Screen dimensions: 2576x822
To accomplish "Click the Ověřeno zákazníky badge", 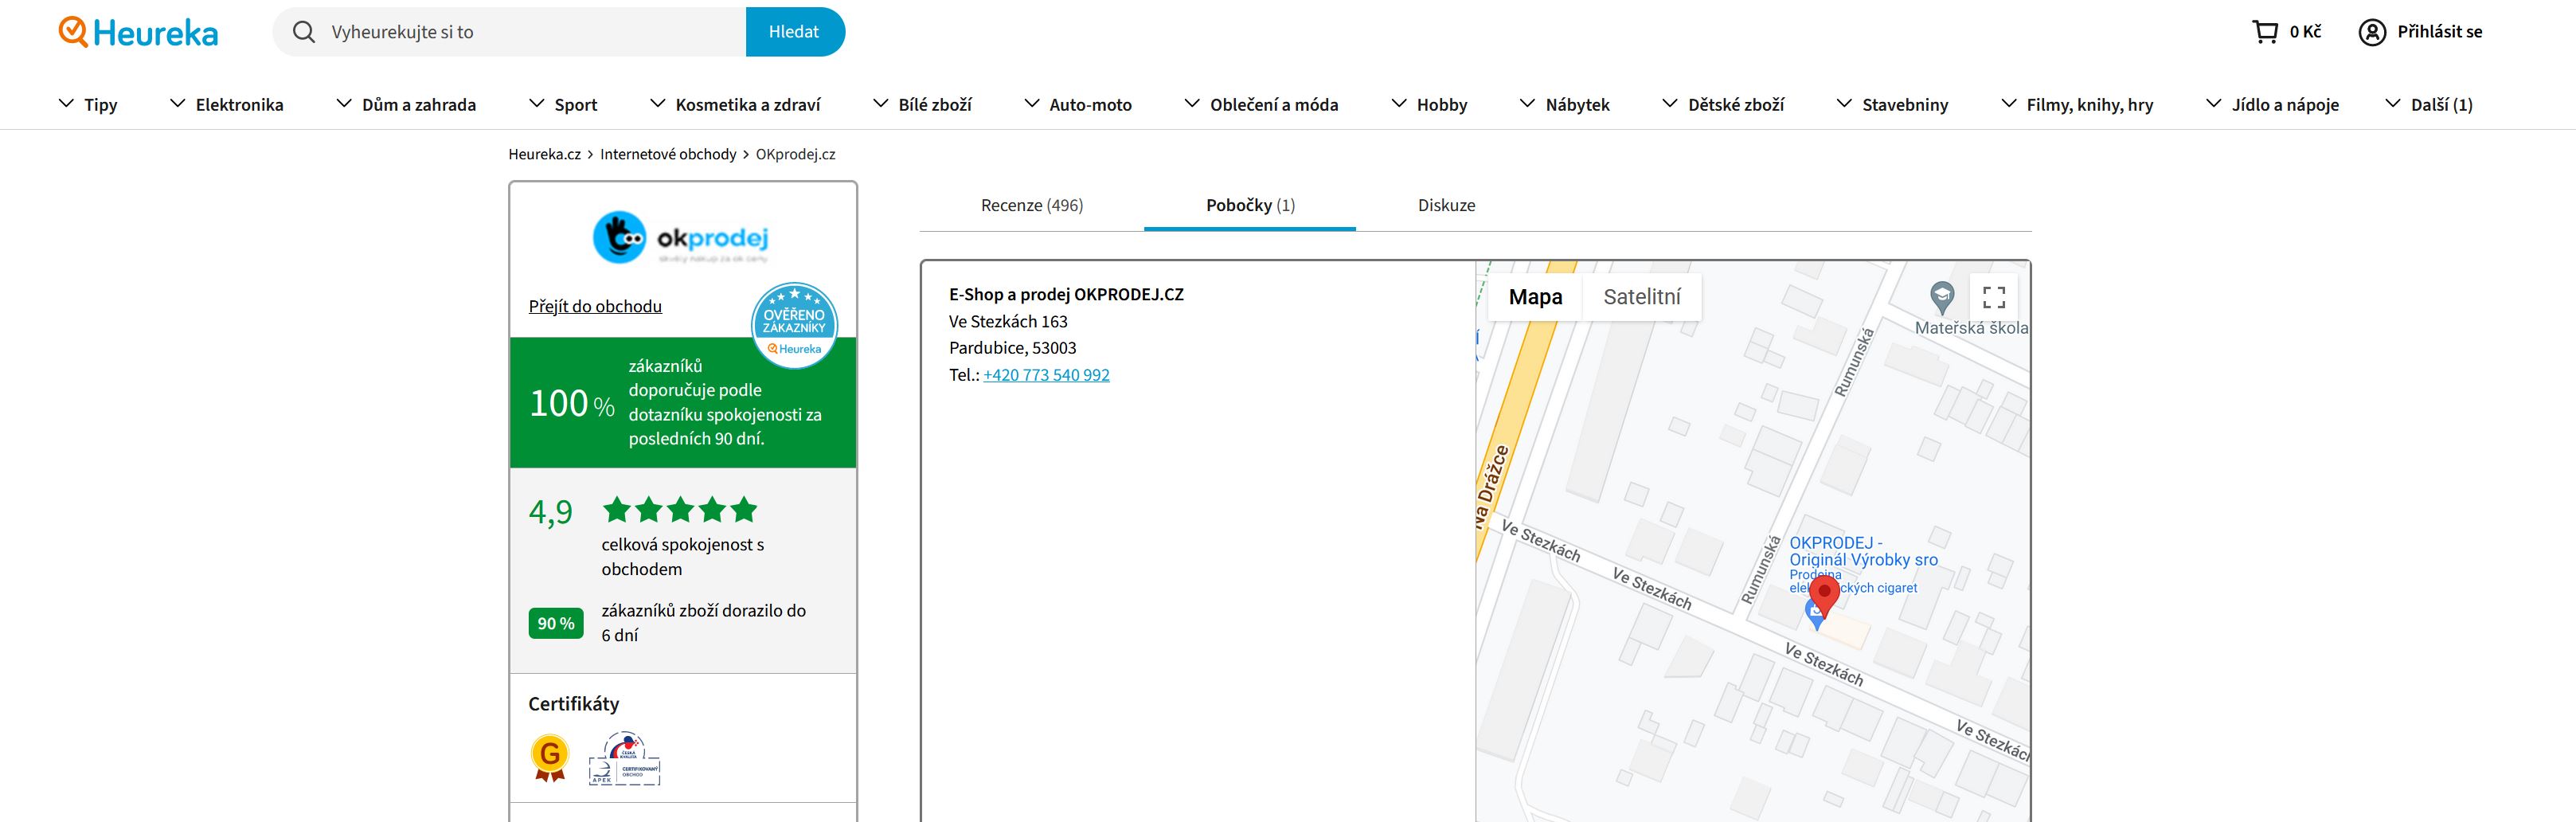I will coord(794,325).
